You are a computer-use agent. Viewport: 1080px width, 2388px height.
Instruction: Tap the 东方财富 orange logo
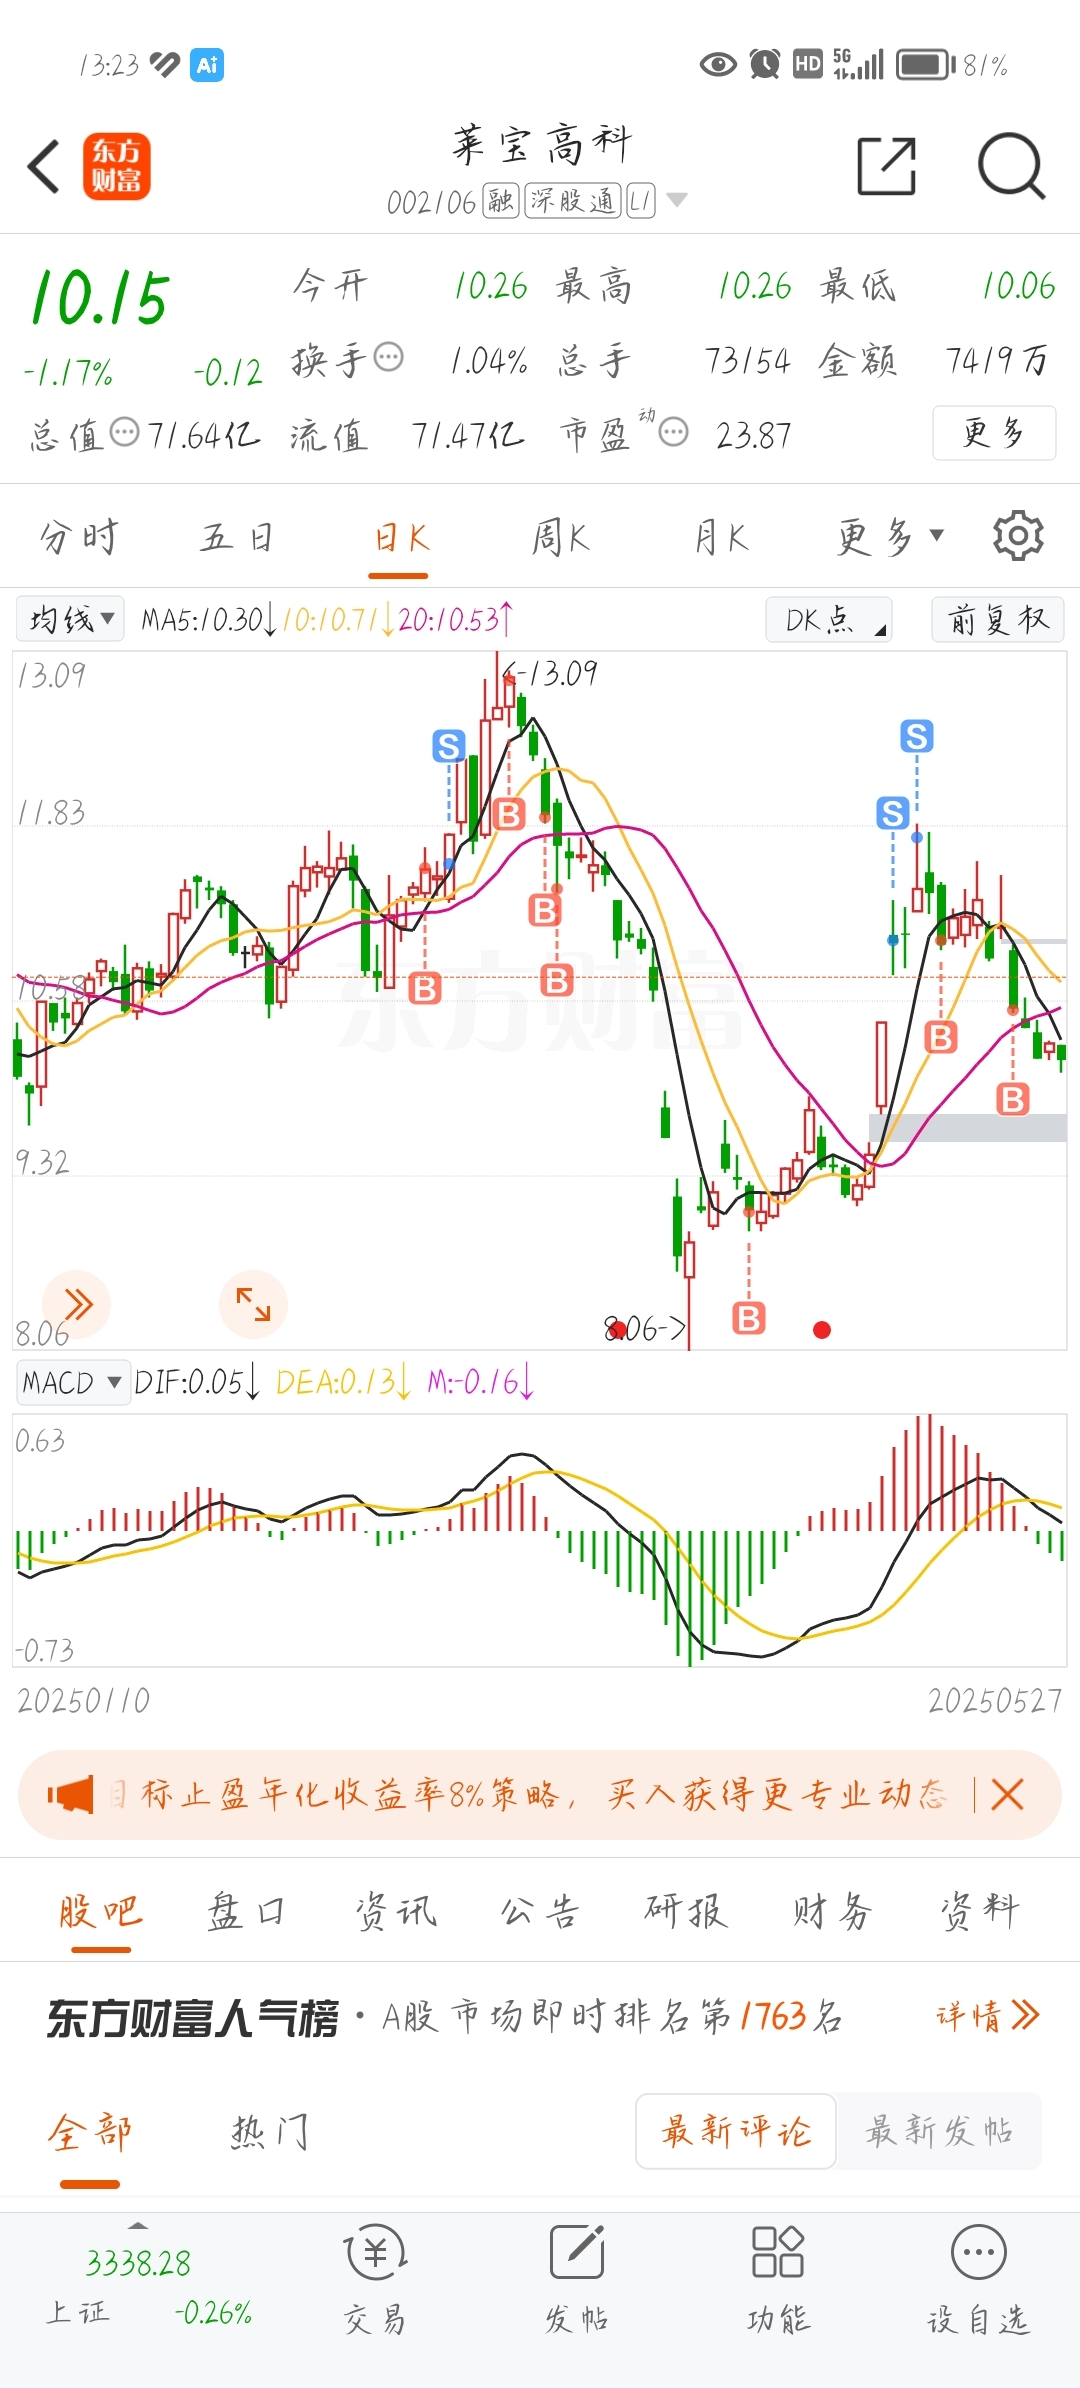[x=117, y=166]
